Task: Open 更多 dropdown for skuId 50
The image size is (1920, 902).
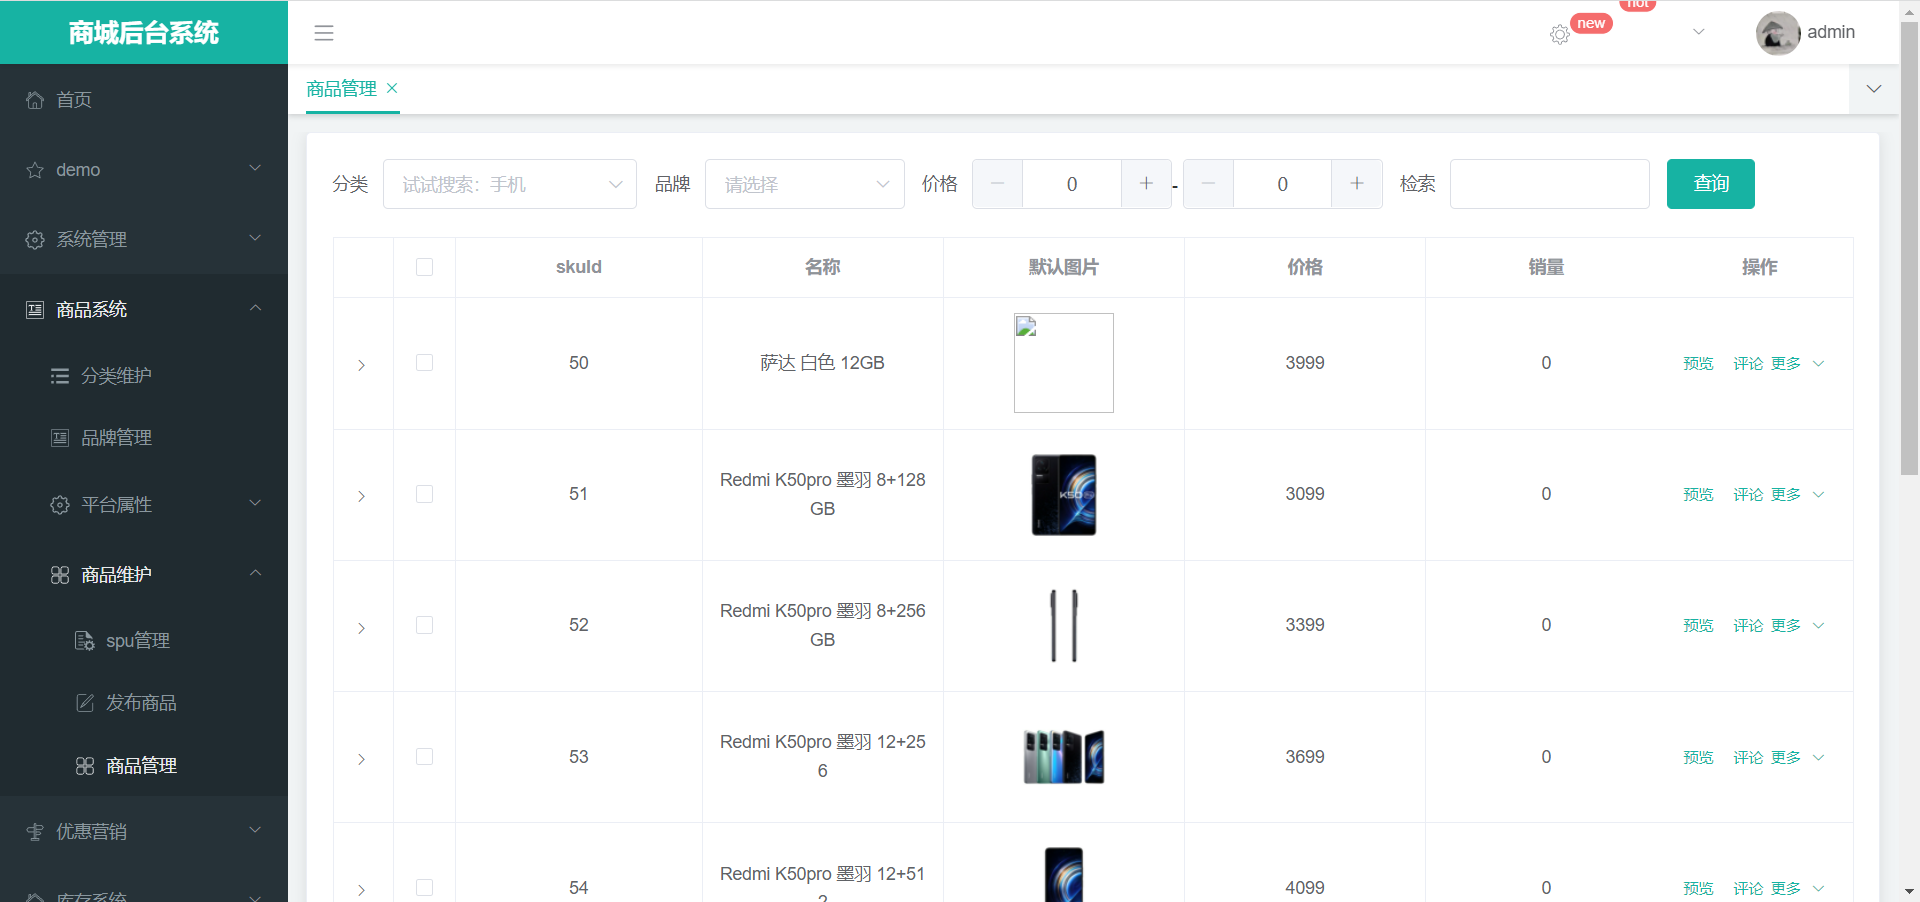Action: click(1797, 363)
